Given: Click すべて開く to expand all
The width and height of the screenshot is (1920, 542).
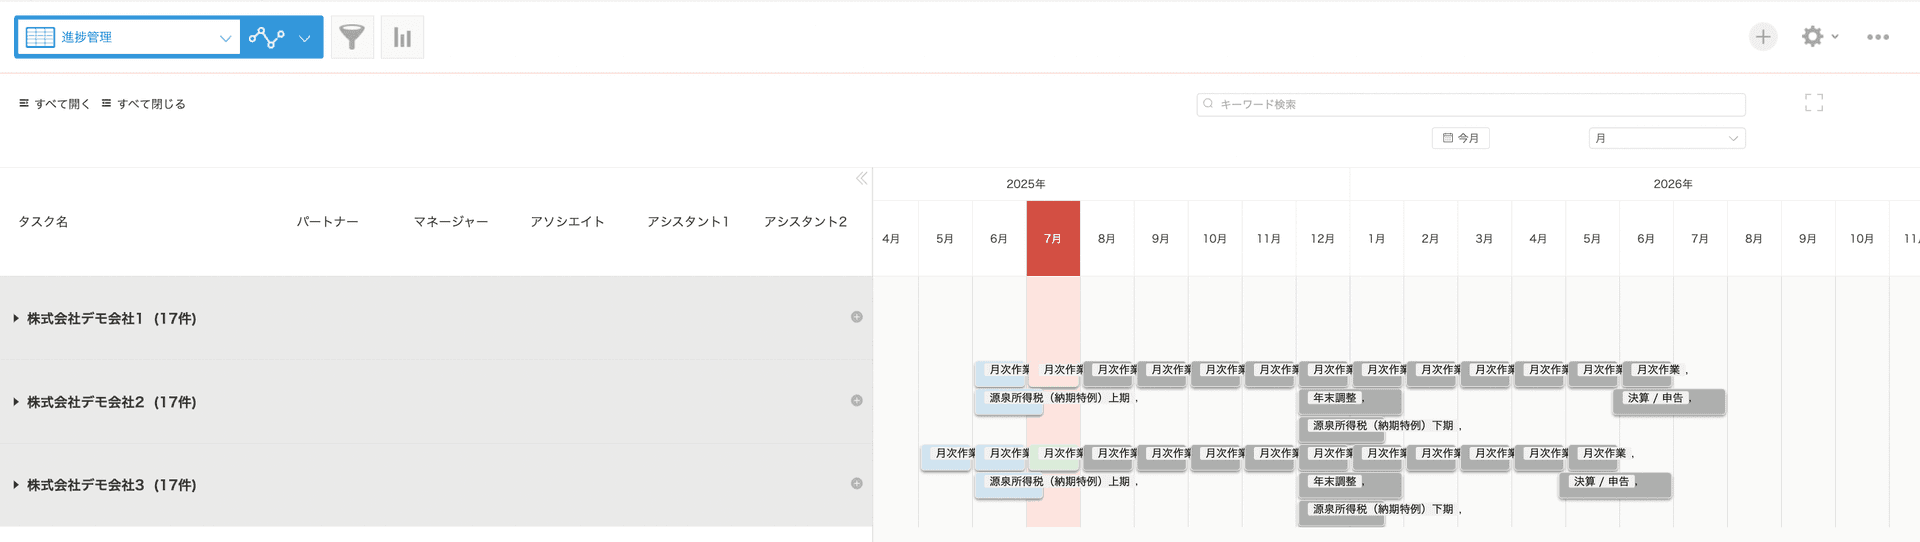Looking at the screenshot, I should click(x=55, y=104).
